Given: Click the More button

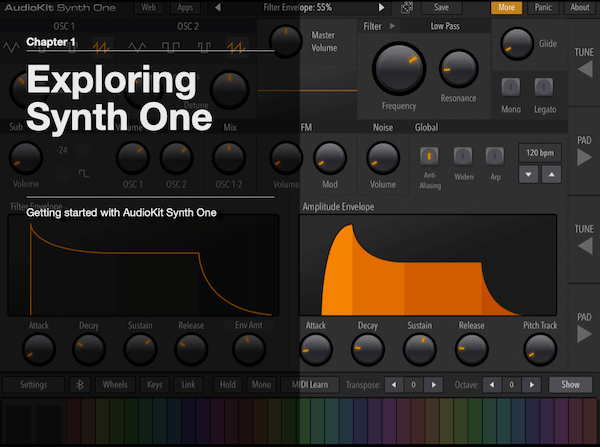Looking at the screenshot, I should [506, 7].
